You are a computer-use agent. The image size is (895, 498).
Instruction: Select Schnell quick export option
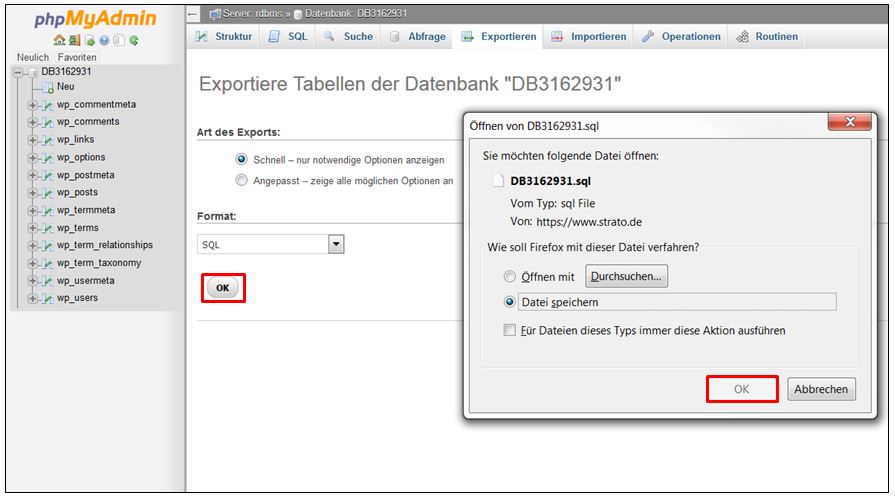point(241,159)
